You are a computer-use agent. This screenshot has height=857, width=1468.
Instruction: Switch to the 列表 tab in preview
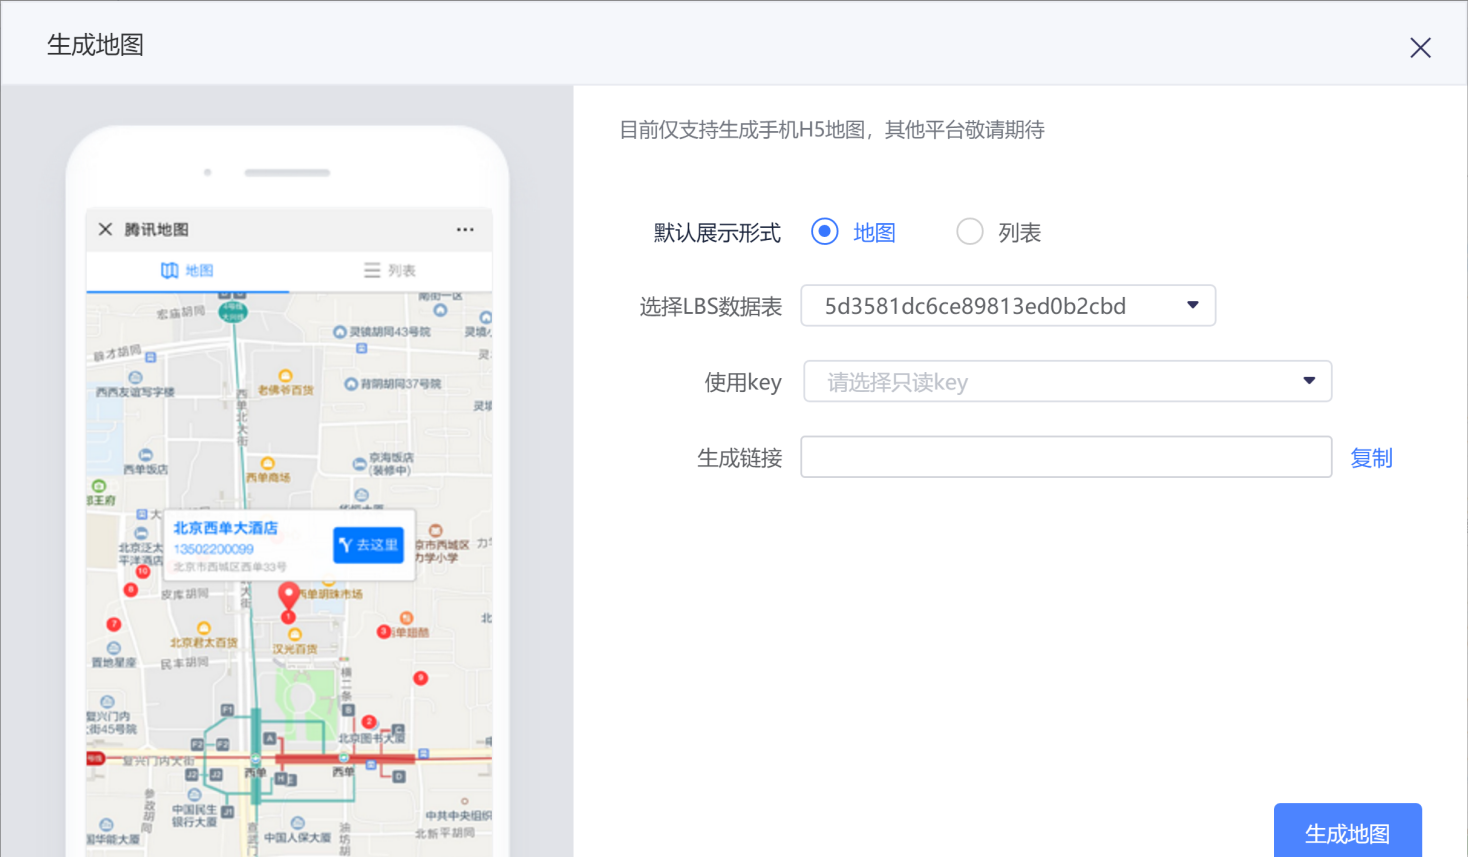coord(390,270)
